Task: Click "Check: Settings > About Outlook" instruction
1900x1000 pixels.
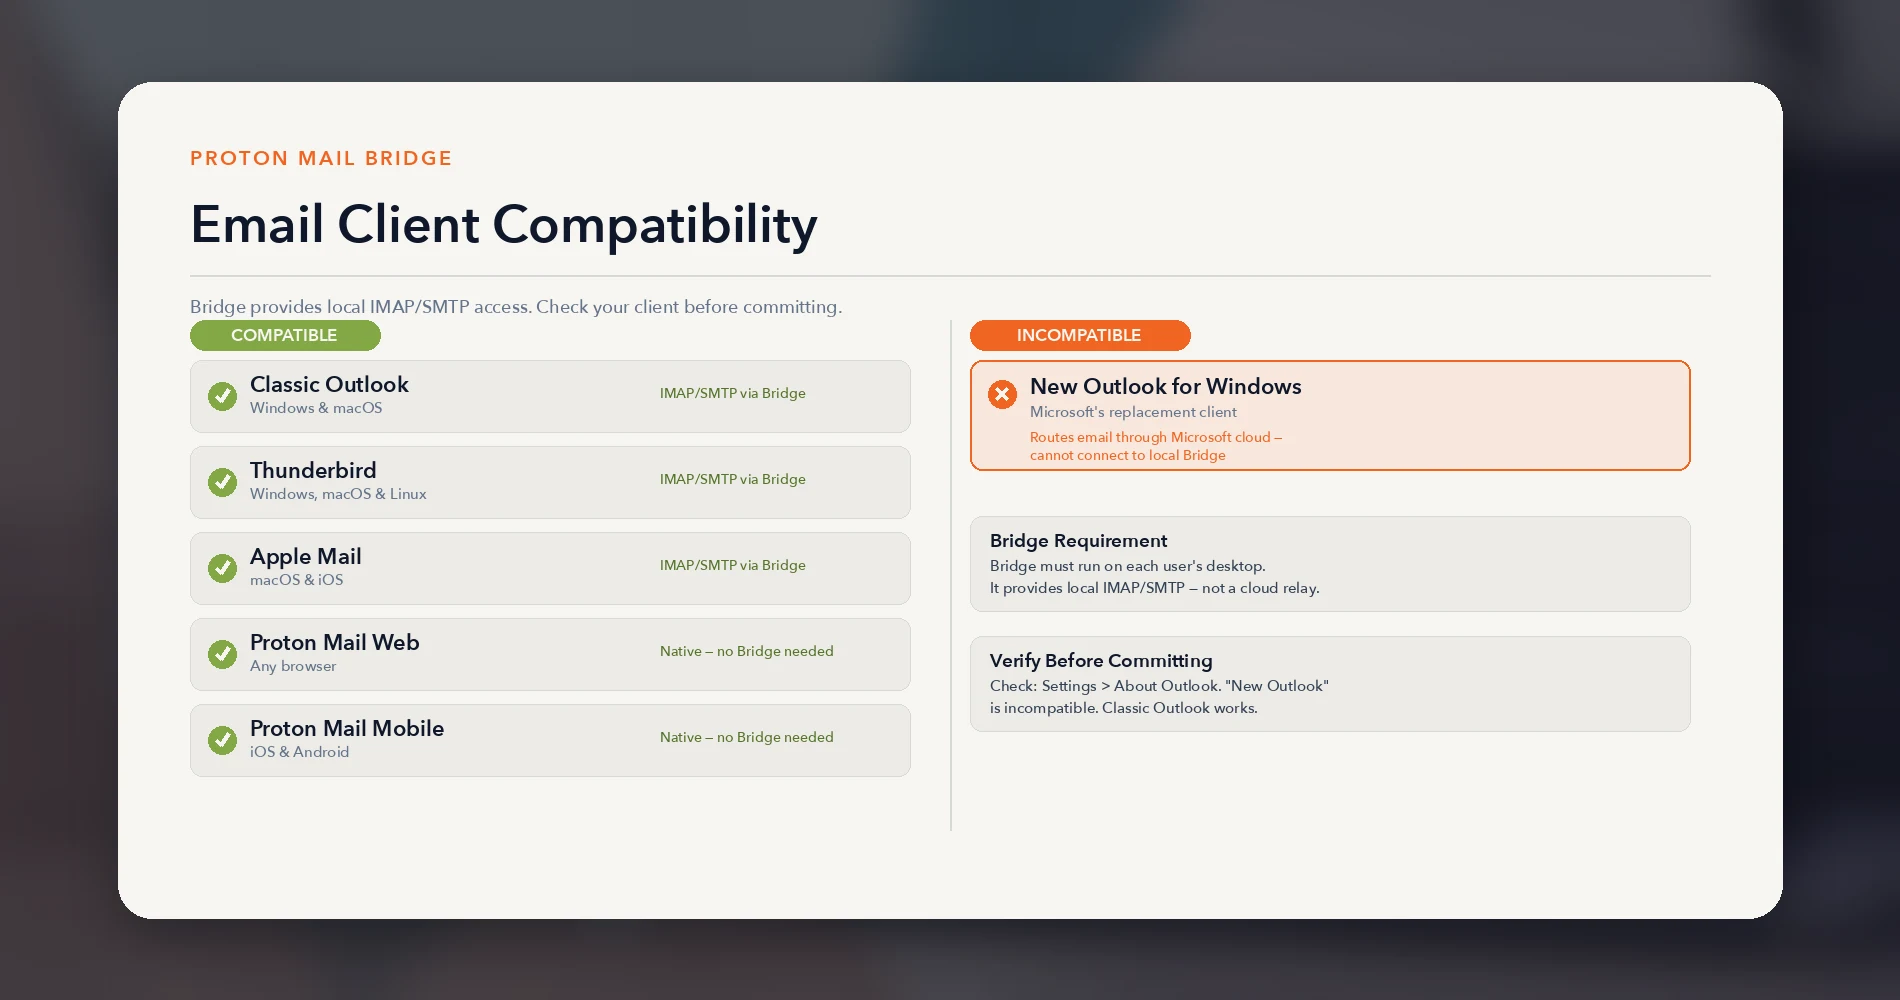Action: (1159, 686)
